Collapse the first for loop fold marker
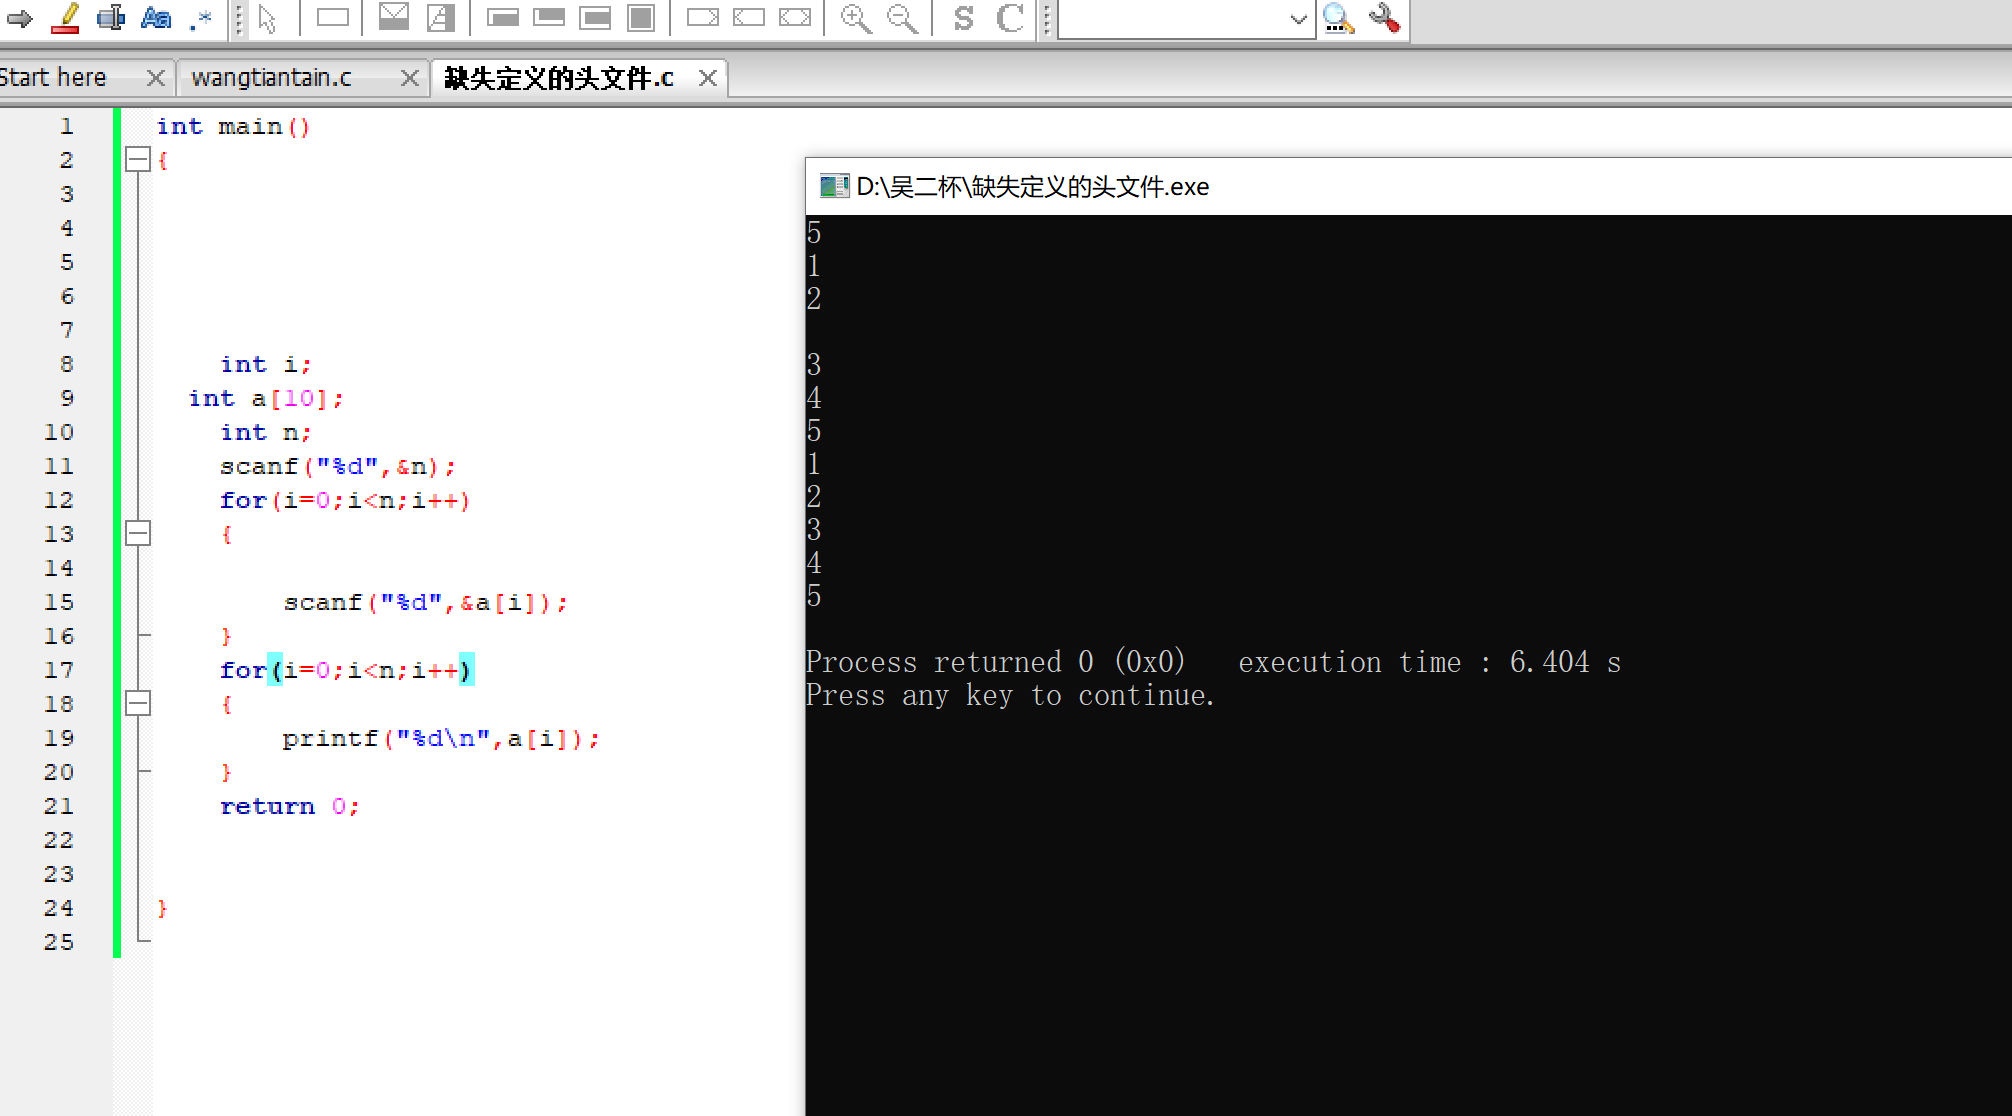Viewport: 2012px width, 1116px height. (x=138, y=534)
